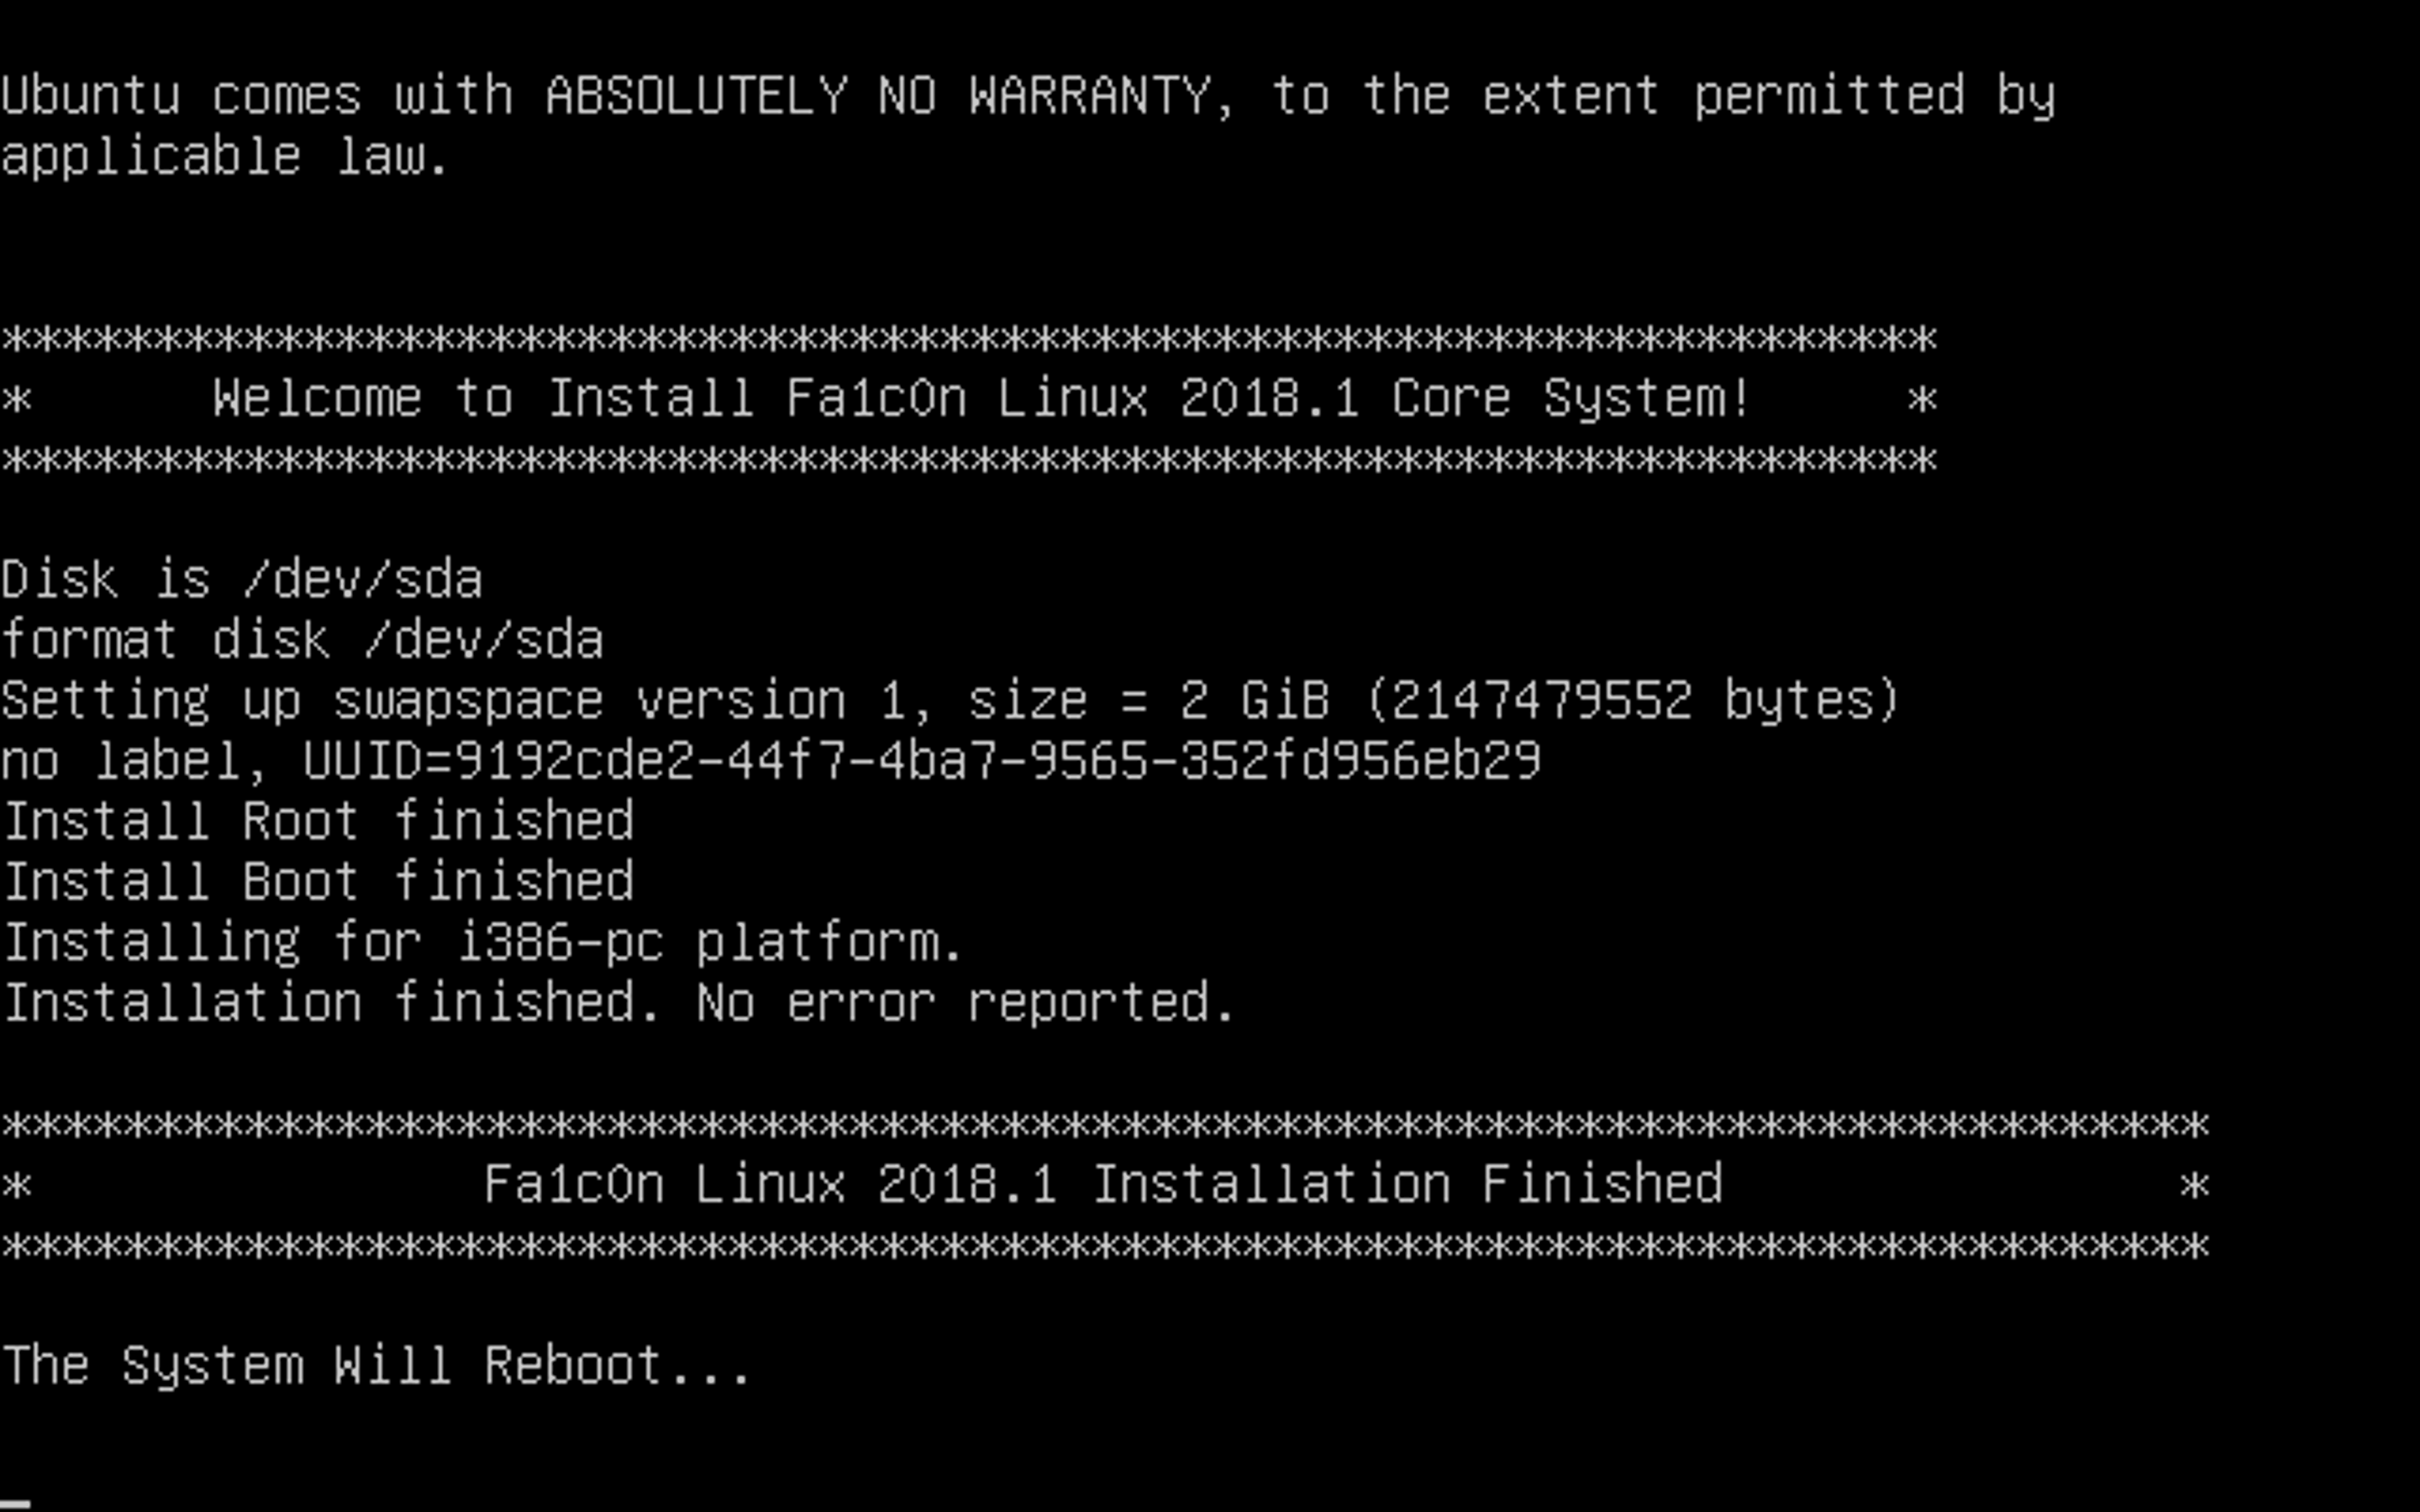Screen dimensions: 2420x1512
Task: Click the 'Ubuntu comes with ABSOLUTELY NO WARRANTY' line
Action: tap(1027, 97)
